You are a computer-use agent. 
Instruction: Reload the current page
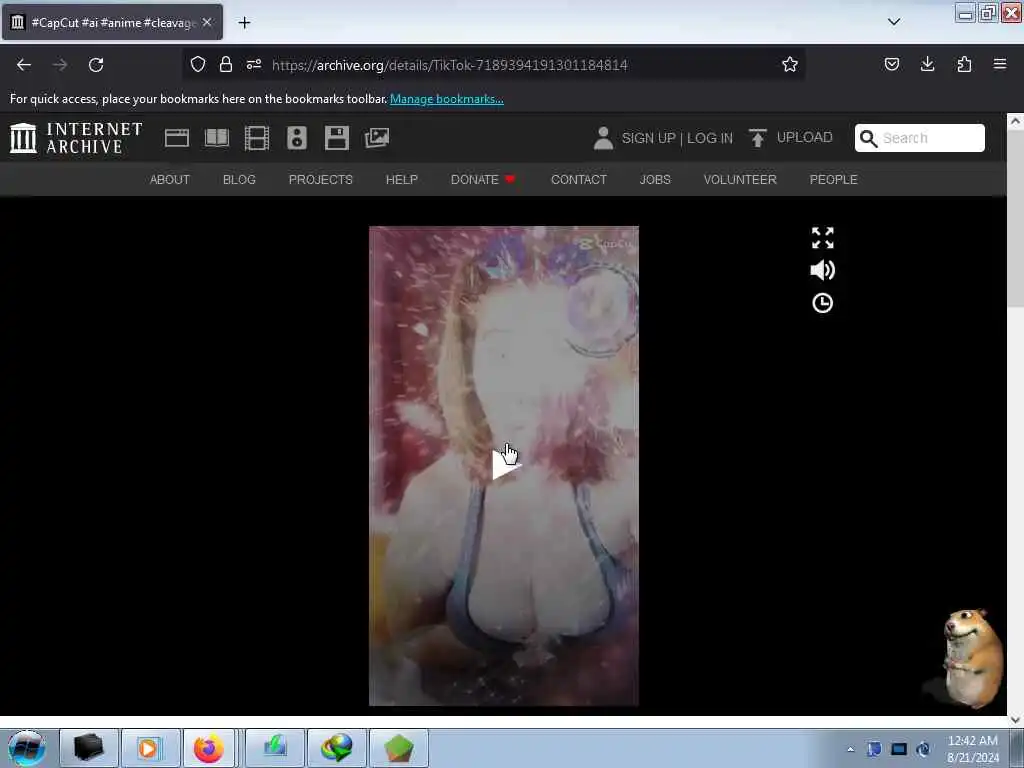click(96, 65)
